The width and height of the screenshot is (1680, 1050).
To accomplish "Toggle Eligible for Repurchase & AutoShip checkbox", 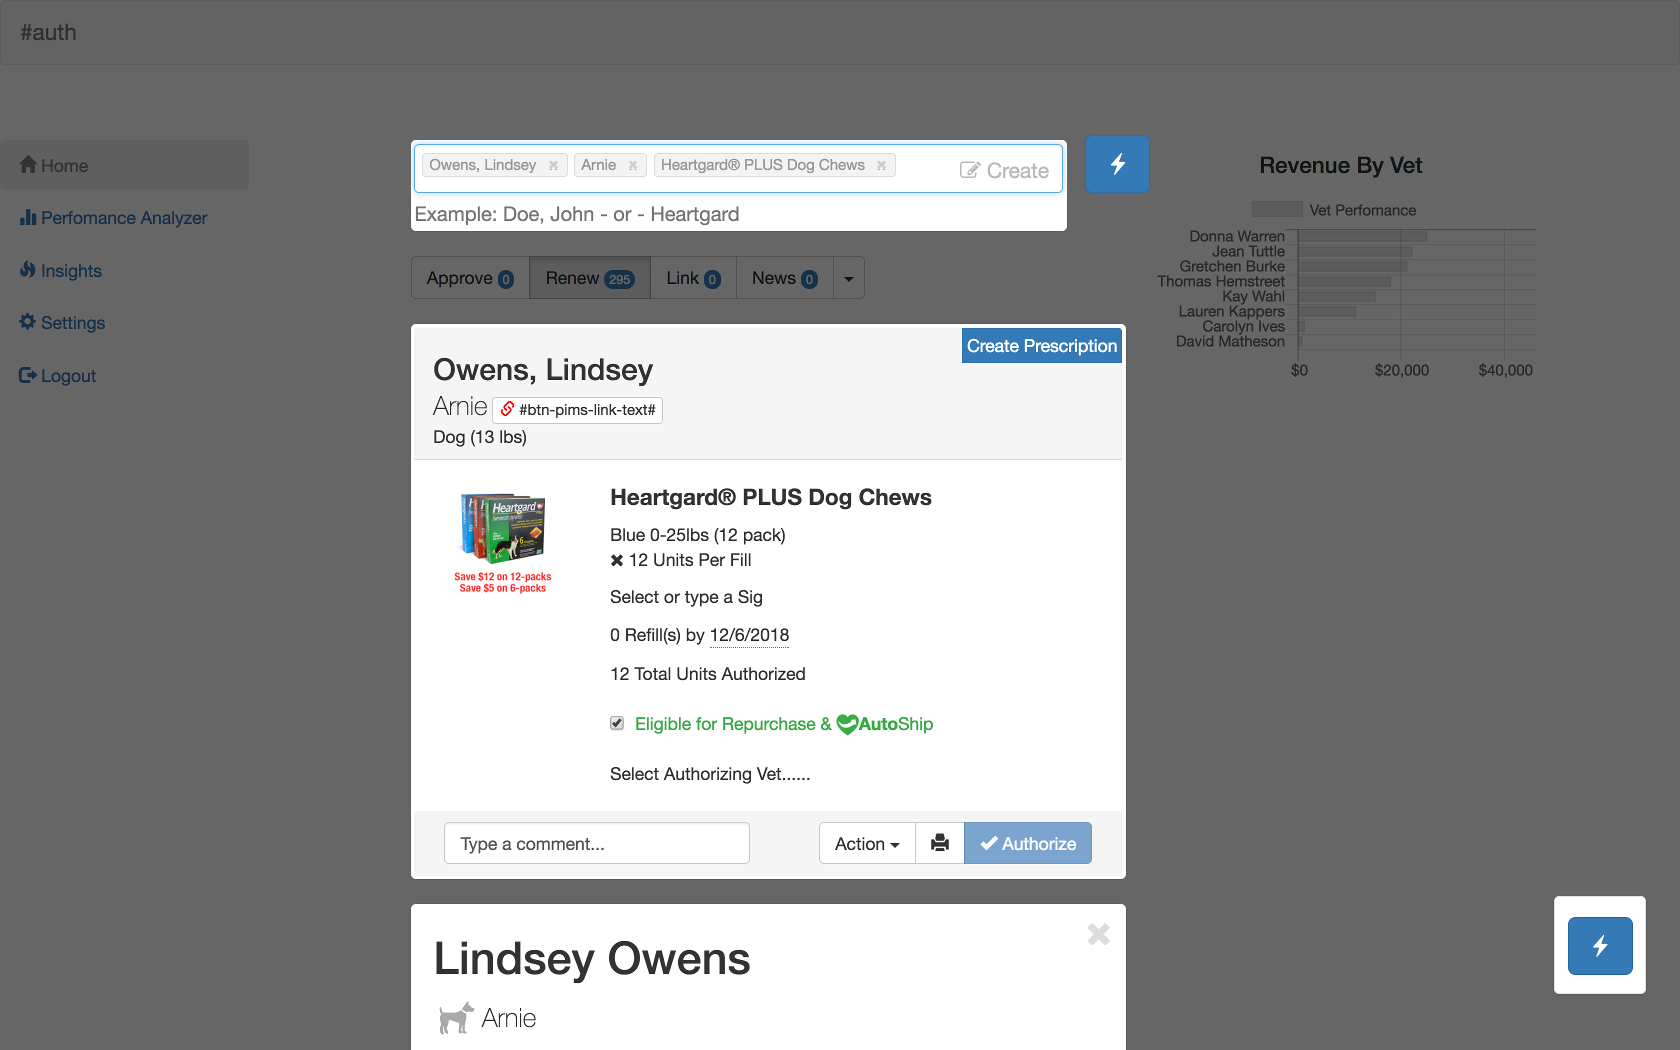I will tap(617, 723).
